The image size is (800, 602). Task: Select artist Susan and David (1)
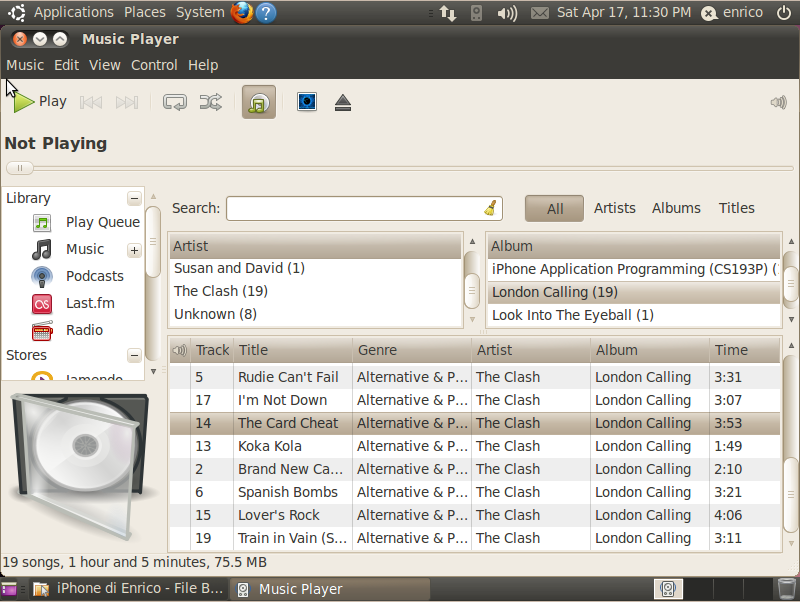316,268
